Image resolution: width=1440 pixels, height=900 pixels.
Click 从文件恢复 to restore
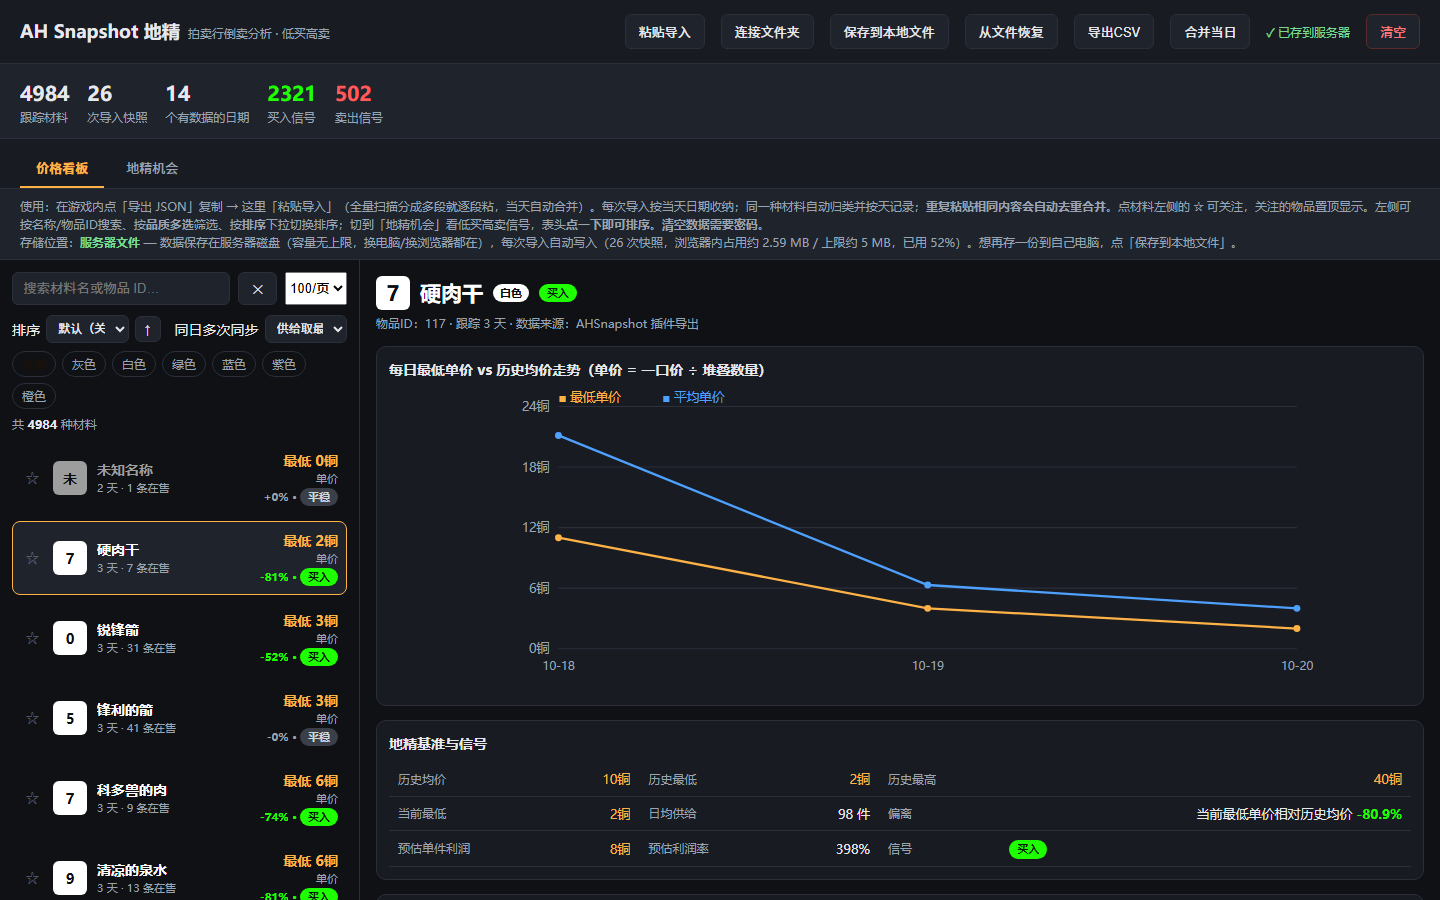pyautogui.click(x=1011, y=32)
